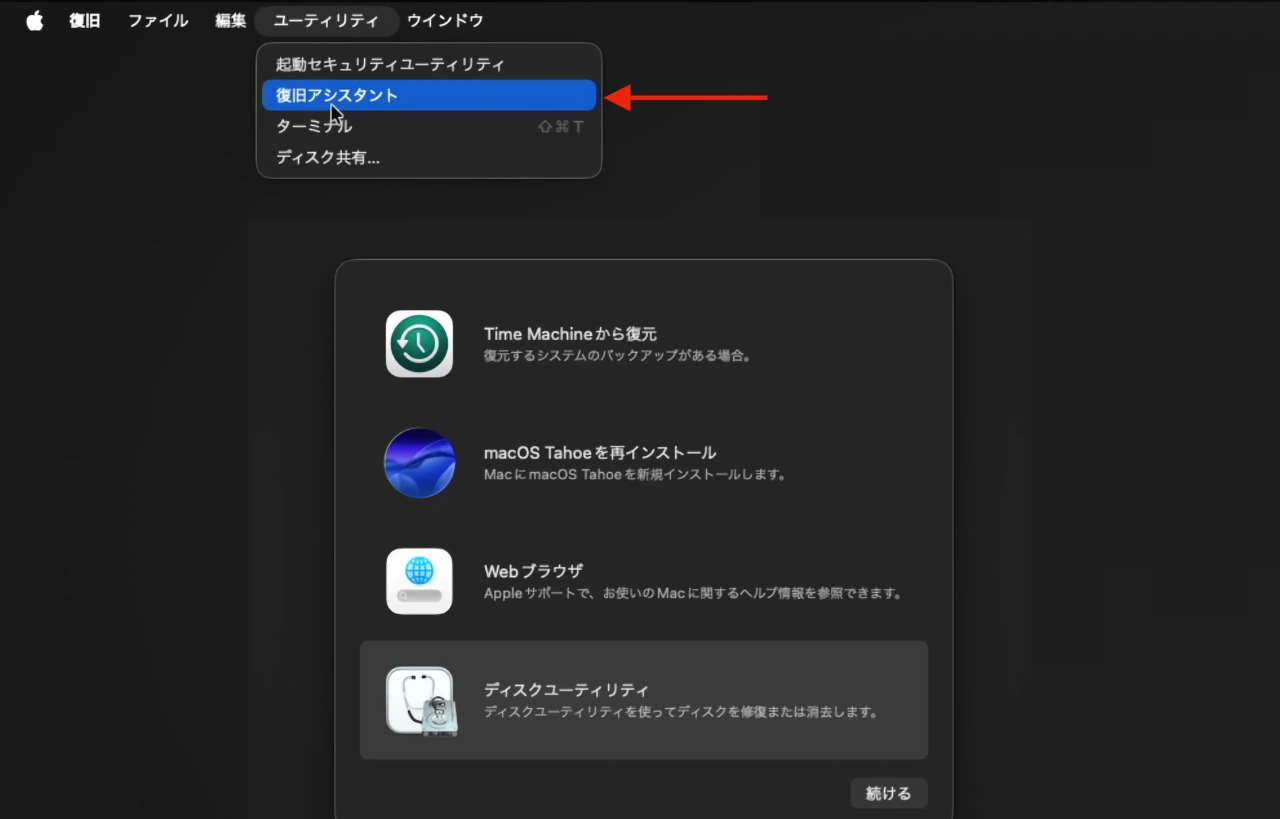Viewport: 1280px width, 819px height.
Task: Click the macOS Tahoe reinstall icon
Action: 419,462
